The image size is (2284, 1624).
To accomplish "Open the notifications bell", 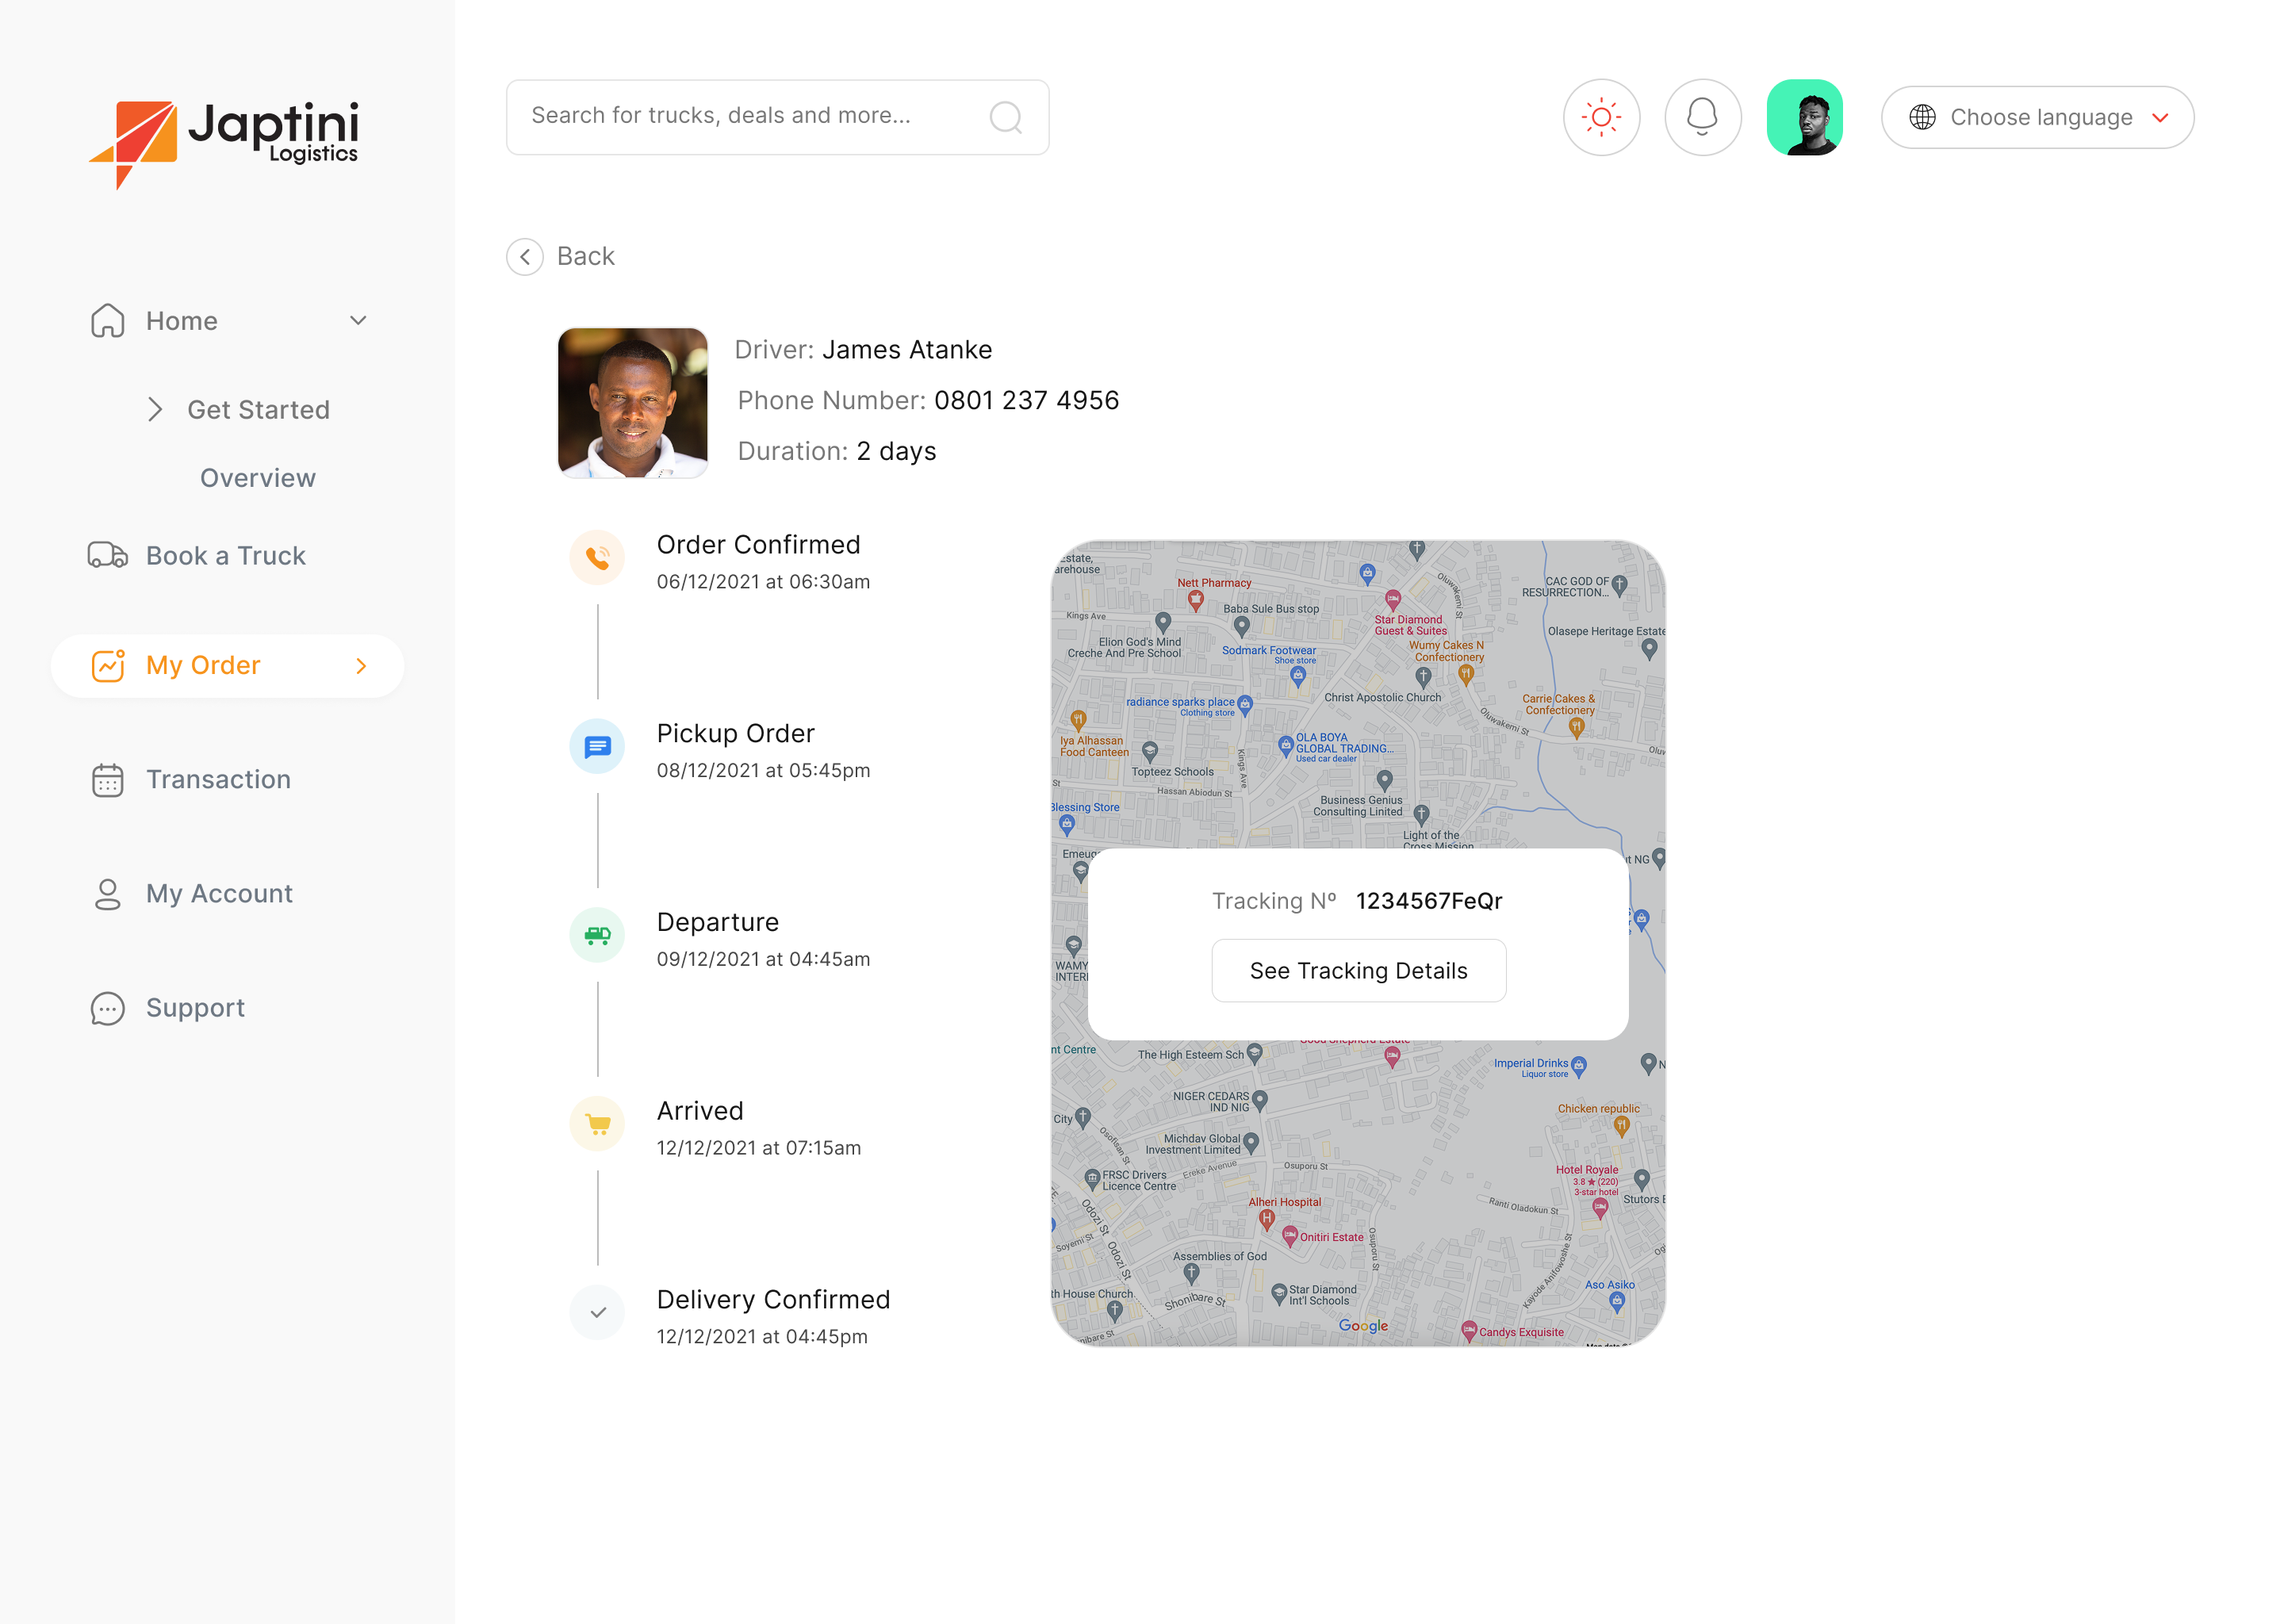I will [1702, 117].
